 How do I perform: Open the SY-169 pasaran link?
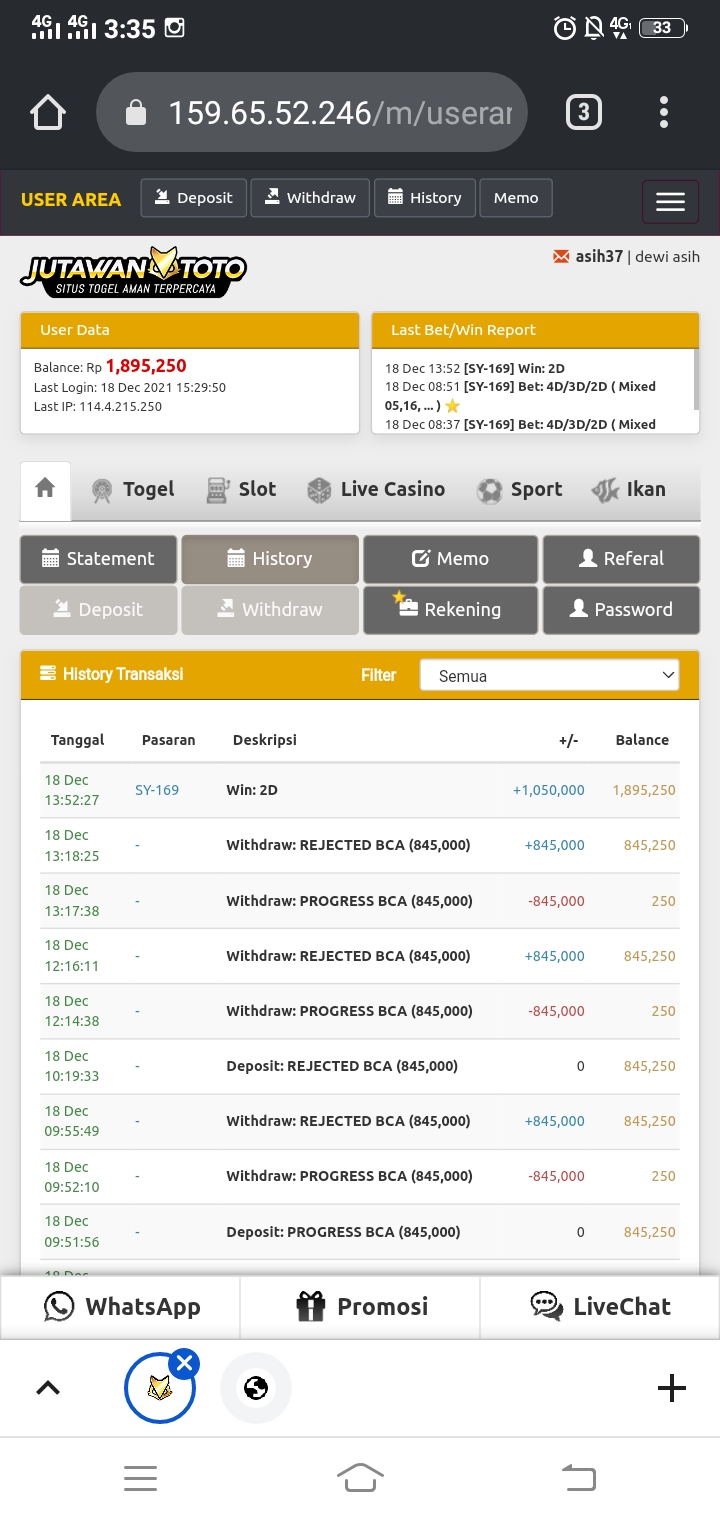point(157,790)
